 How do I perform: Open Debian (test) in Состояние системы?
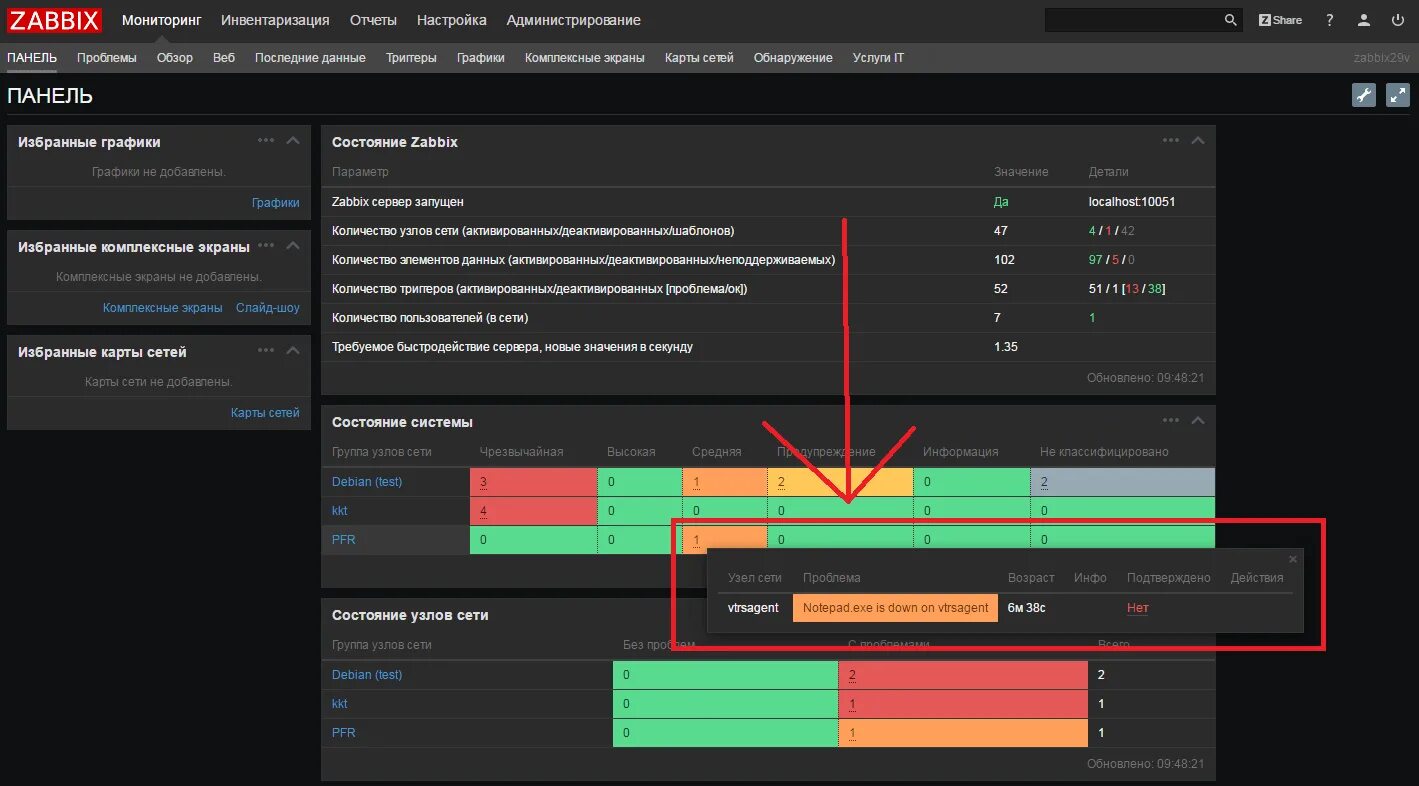coord(367,482)
